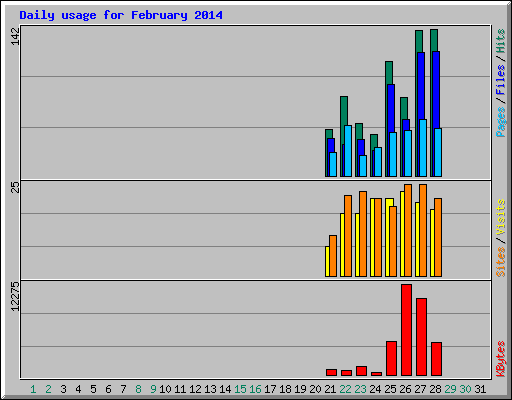
Task: Click the 142 axis value
Action: (15, 36)
